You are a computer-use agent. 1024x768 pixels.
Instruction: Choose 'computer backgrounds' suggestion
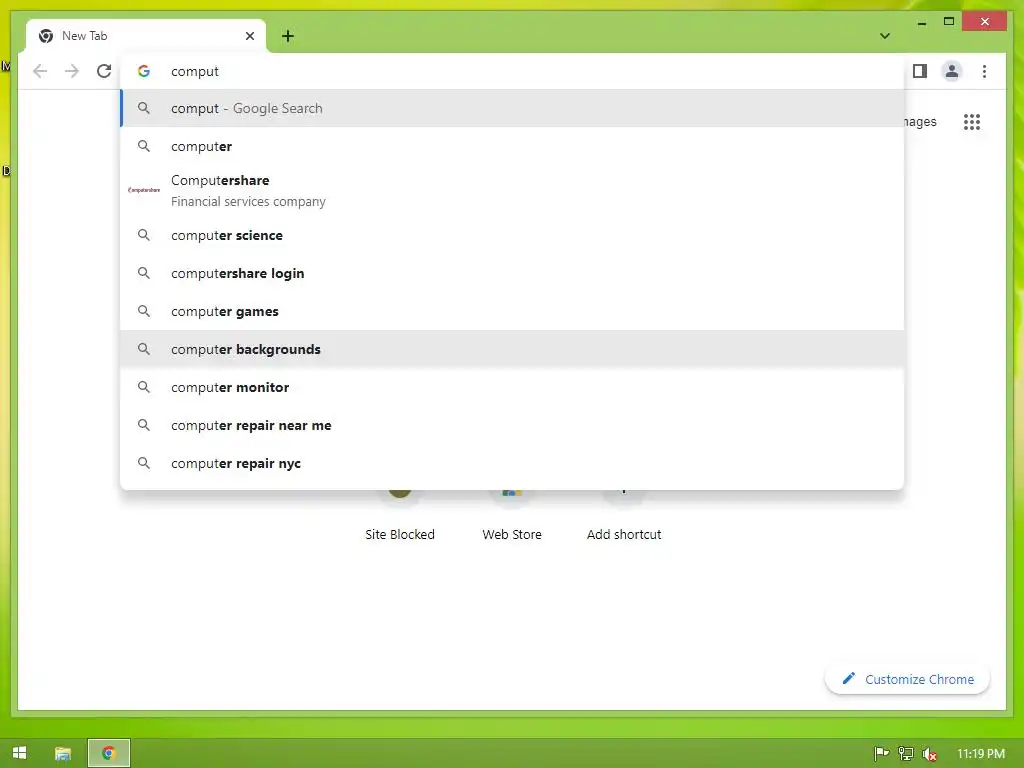click(513, 349)
